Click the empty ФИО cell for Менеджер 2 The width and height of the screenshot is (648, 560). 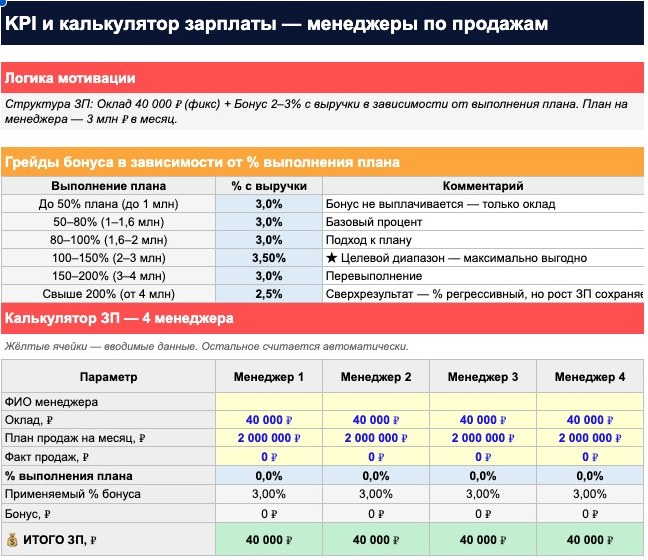click(376, 402)
